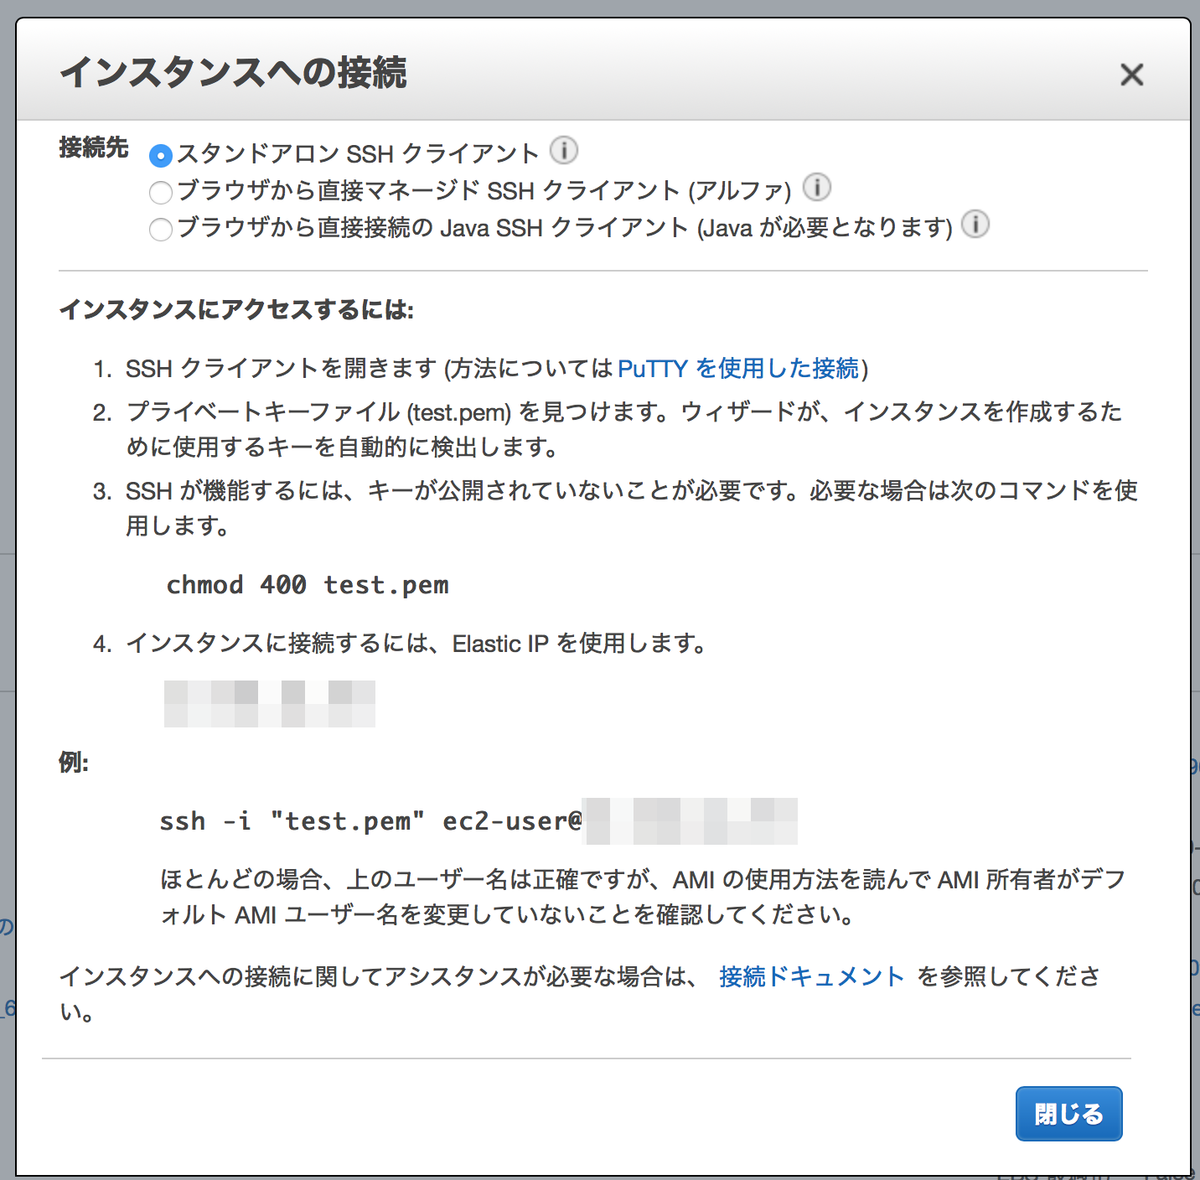Open info icon beside マネージド SSH クライアント (アルファ)
The image size is (1200, 1180).
coord(817,187)
